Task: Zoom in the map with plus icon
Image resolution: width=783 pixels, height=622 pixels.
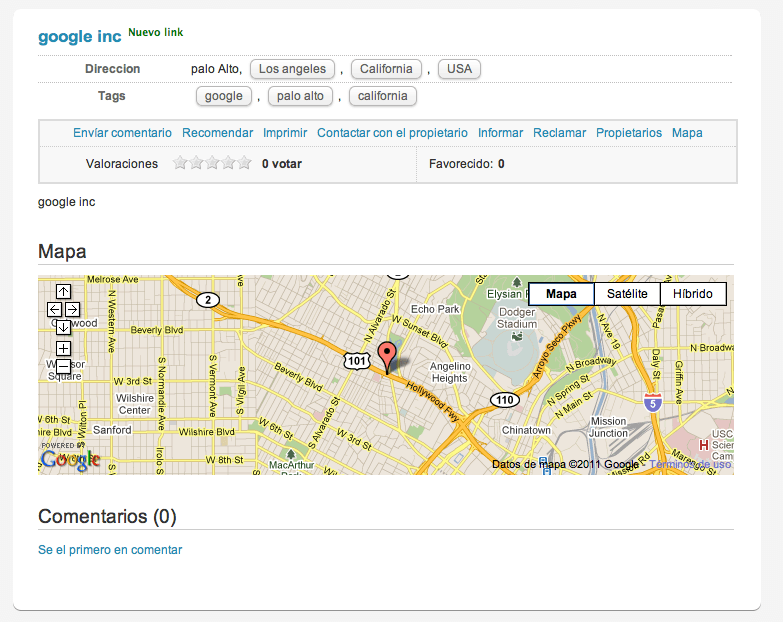Action: [63, 348]
